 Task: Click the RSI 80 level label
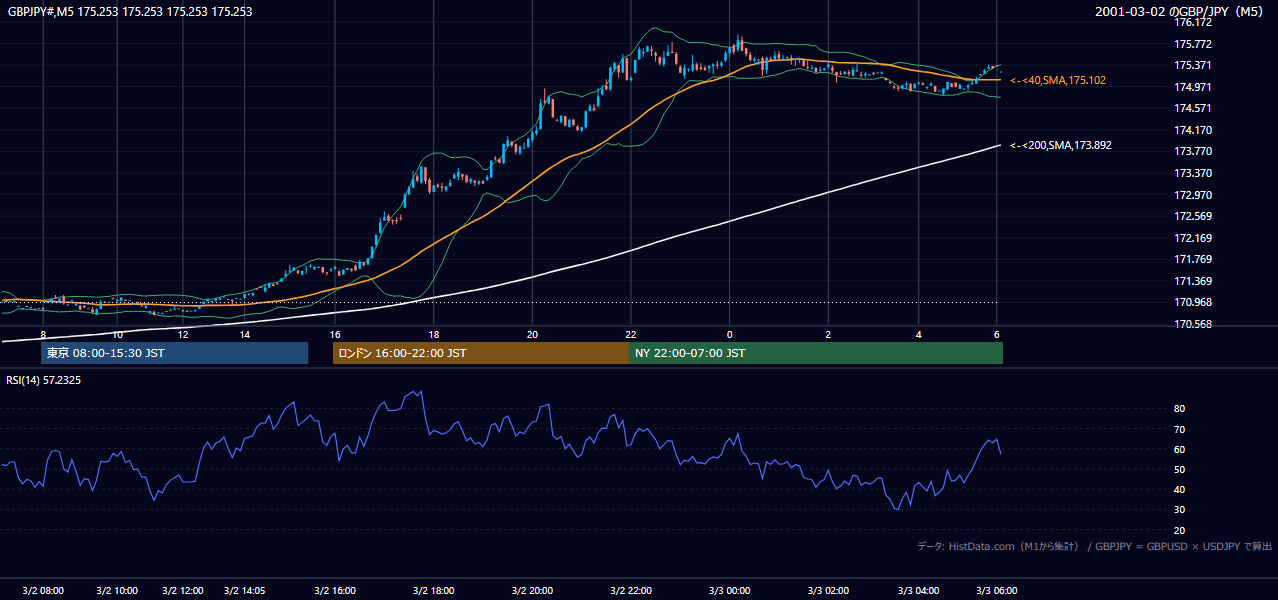tap(1180, 409)
